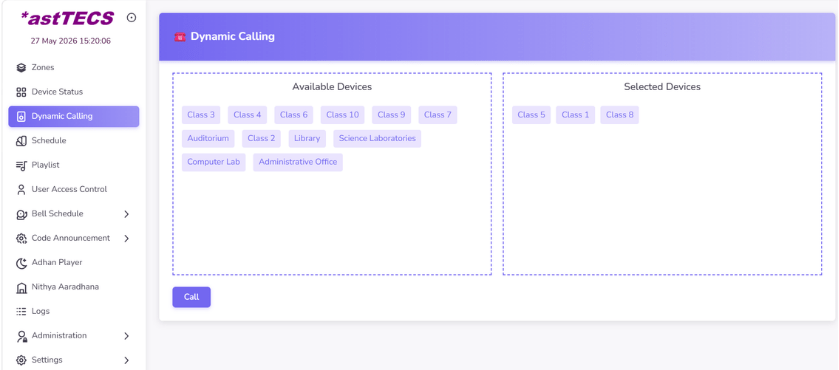Open the Device Status page
This screenshot has width=839, height=370.
(x=74, y=92)
